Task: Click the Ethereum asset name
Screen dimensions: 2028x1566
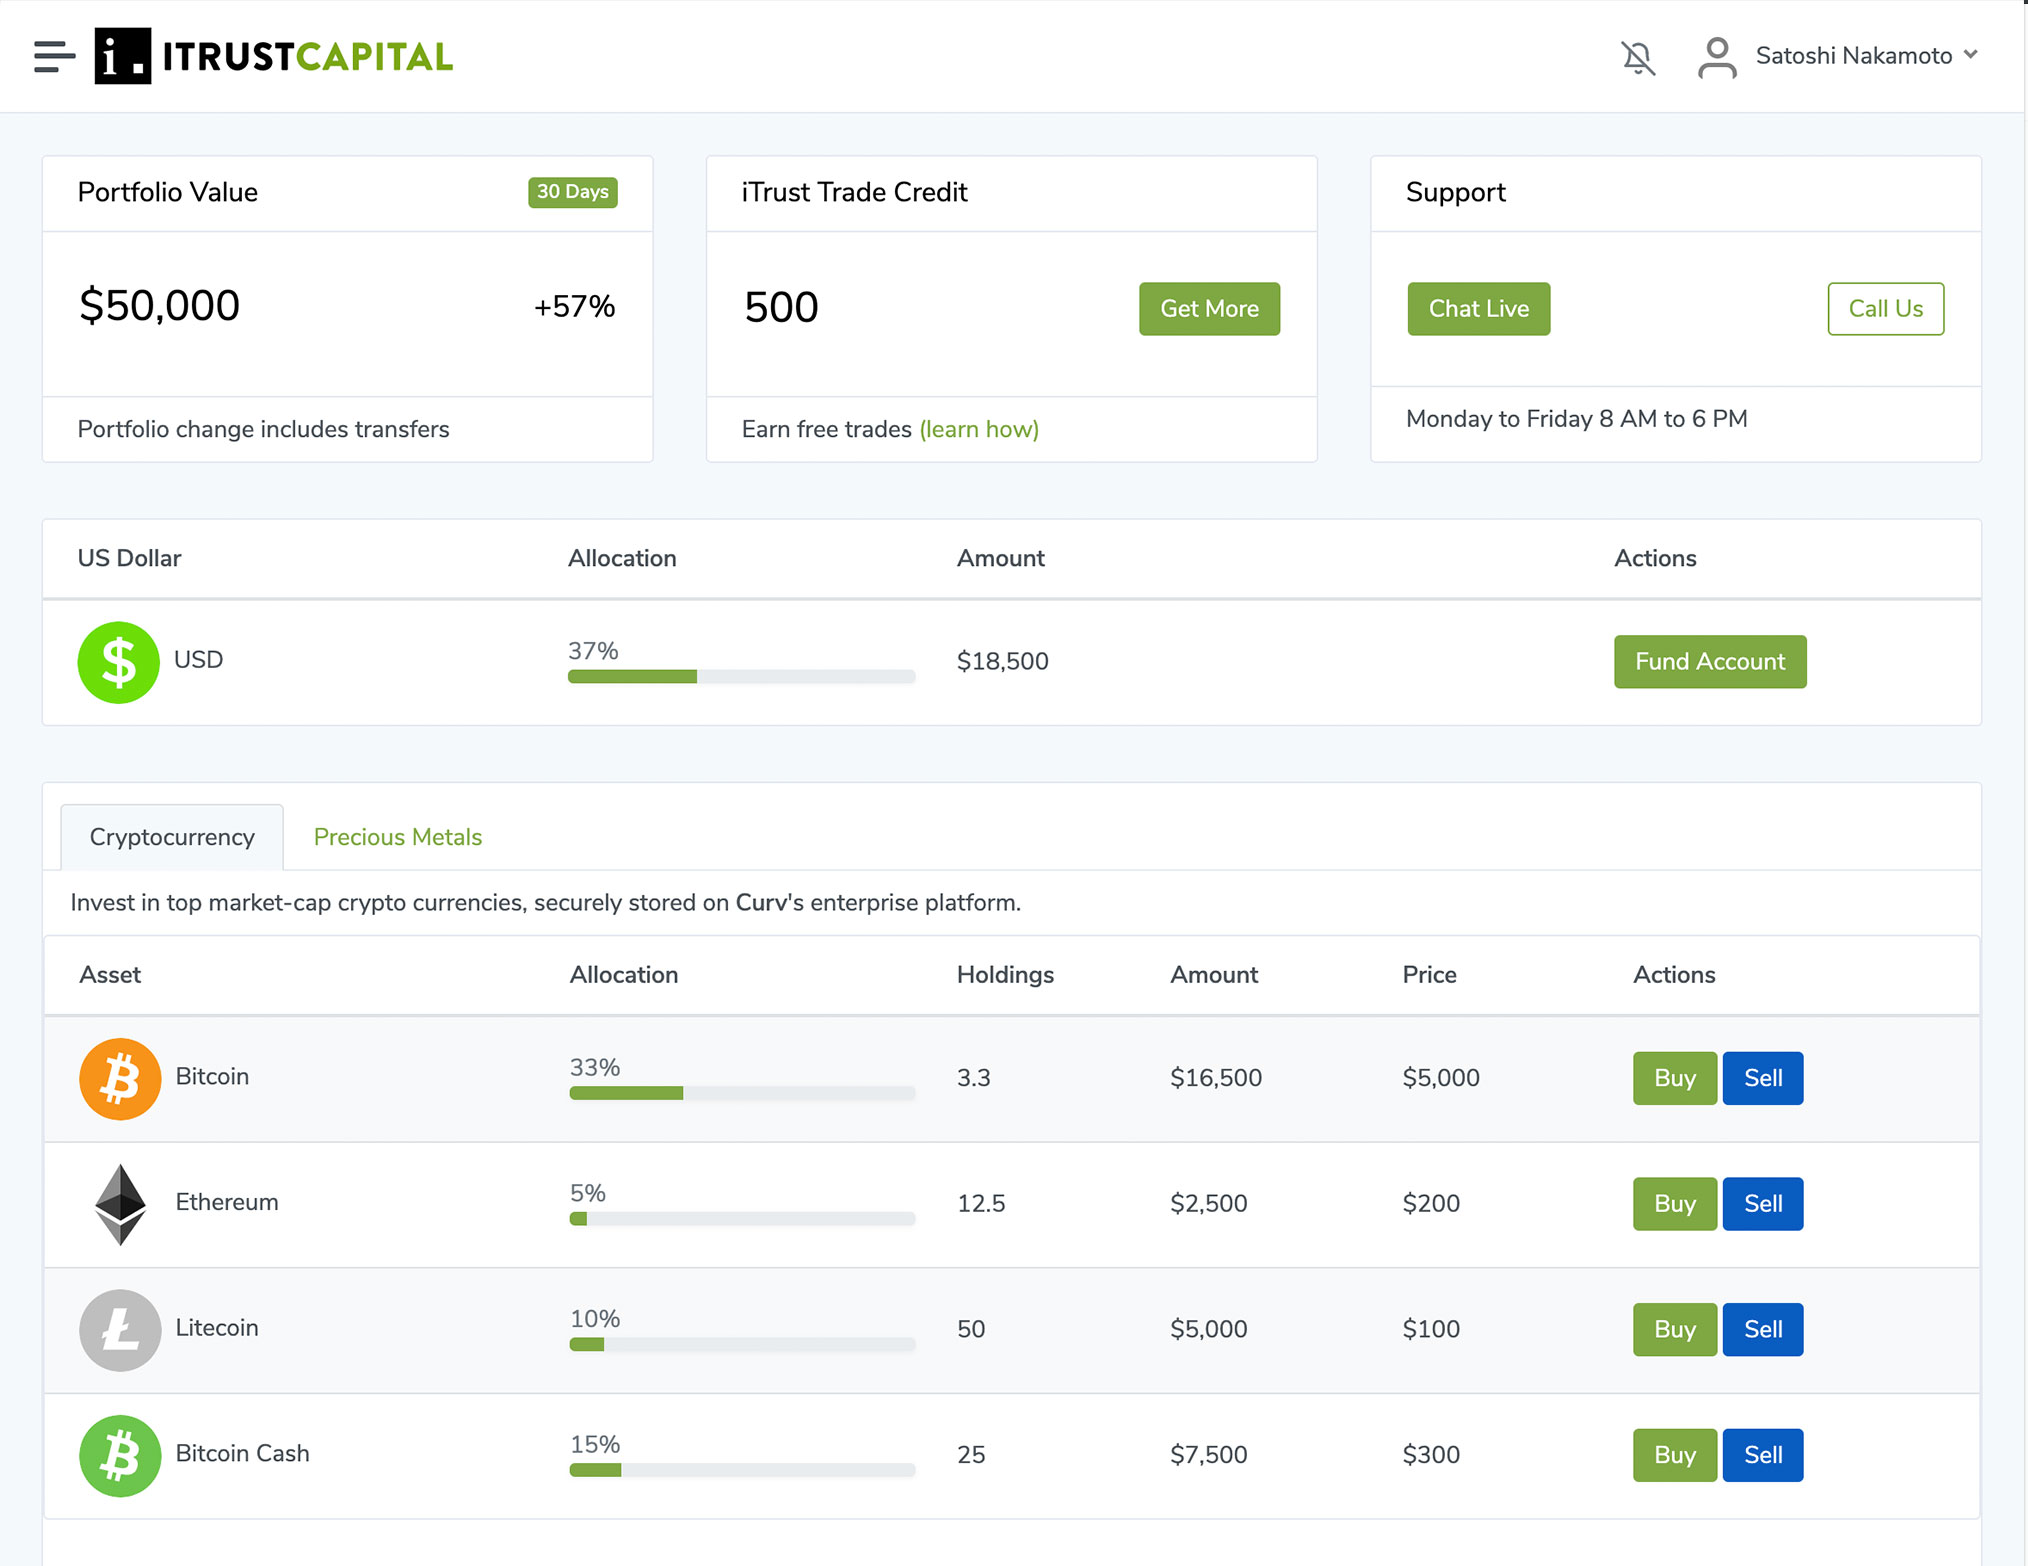Action: (227, 1202)
